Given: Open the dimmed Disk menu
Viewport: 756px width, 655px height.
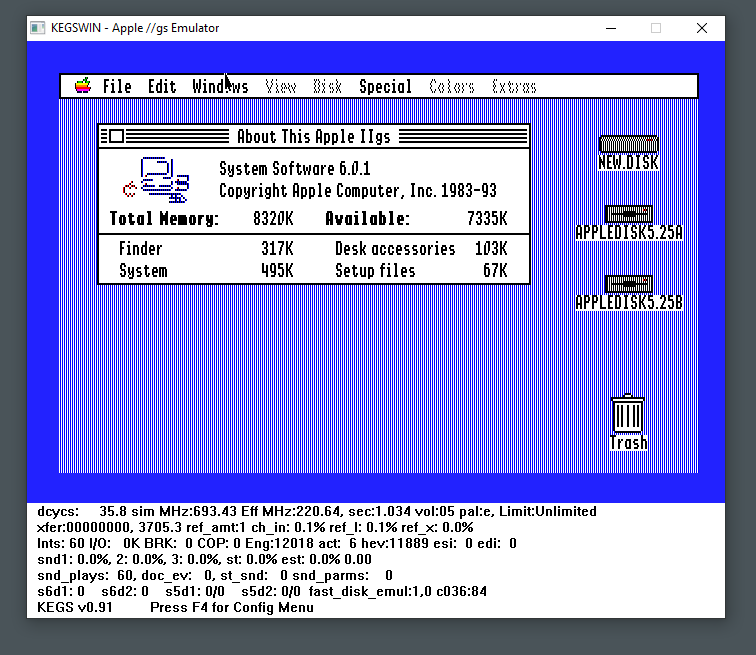Looking at the screenshot, I should pos(327,86).
